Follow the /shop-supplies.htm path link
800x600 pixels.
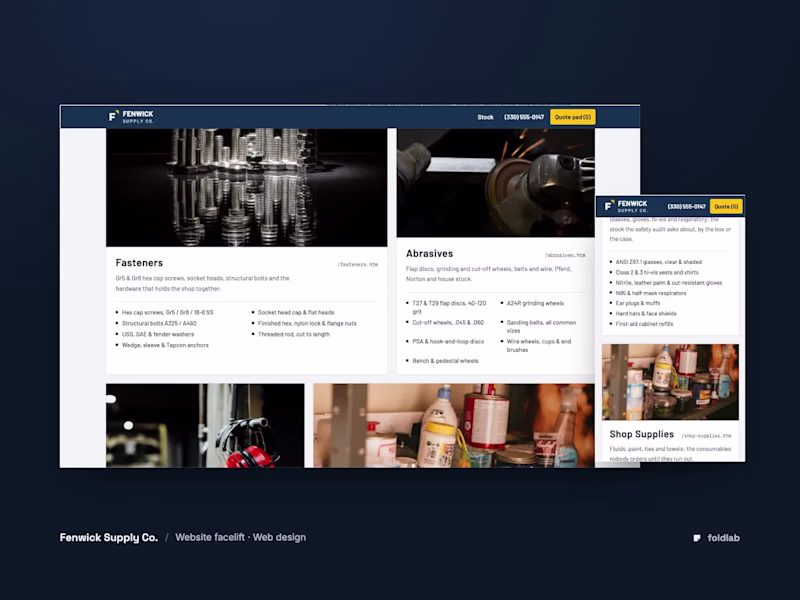click(x=706, y=436)
